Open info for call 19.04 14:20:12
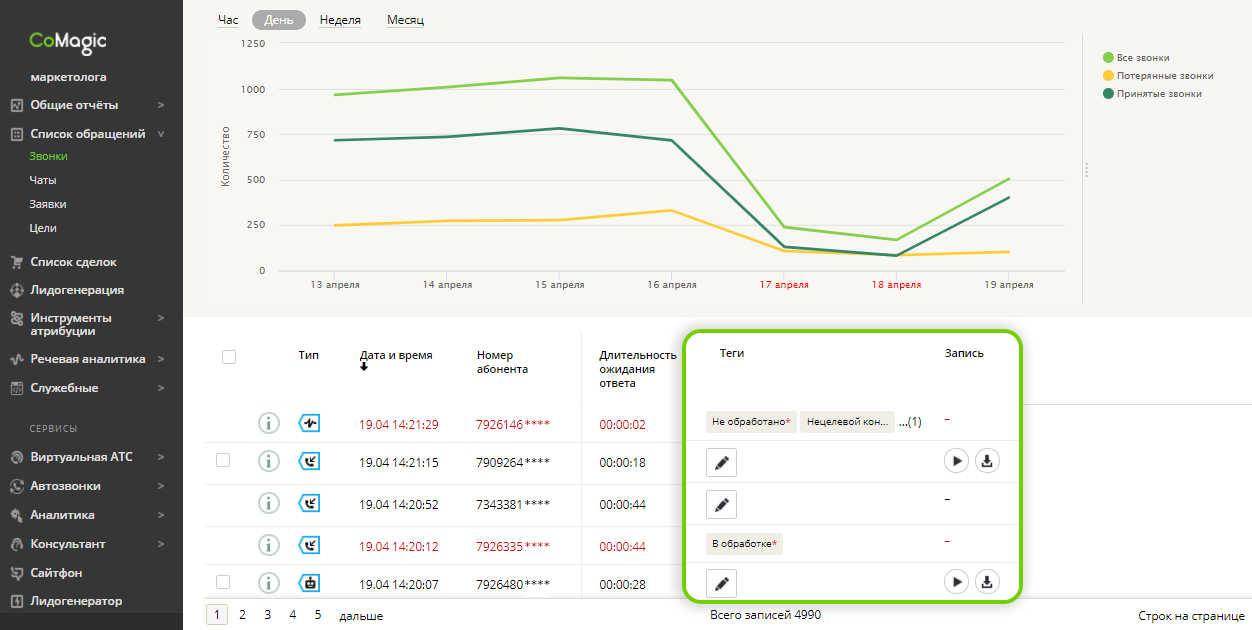The width and height of the screenshot is (1252, 630). point(268,545)
